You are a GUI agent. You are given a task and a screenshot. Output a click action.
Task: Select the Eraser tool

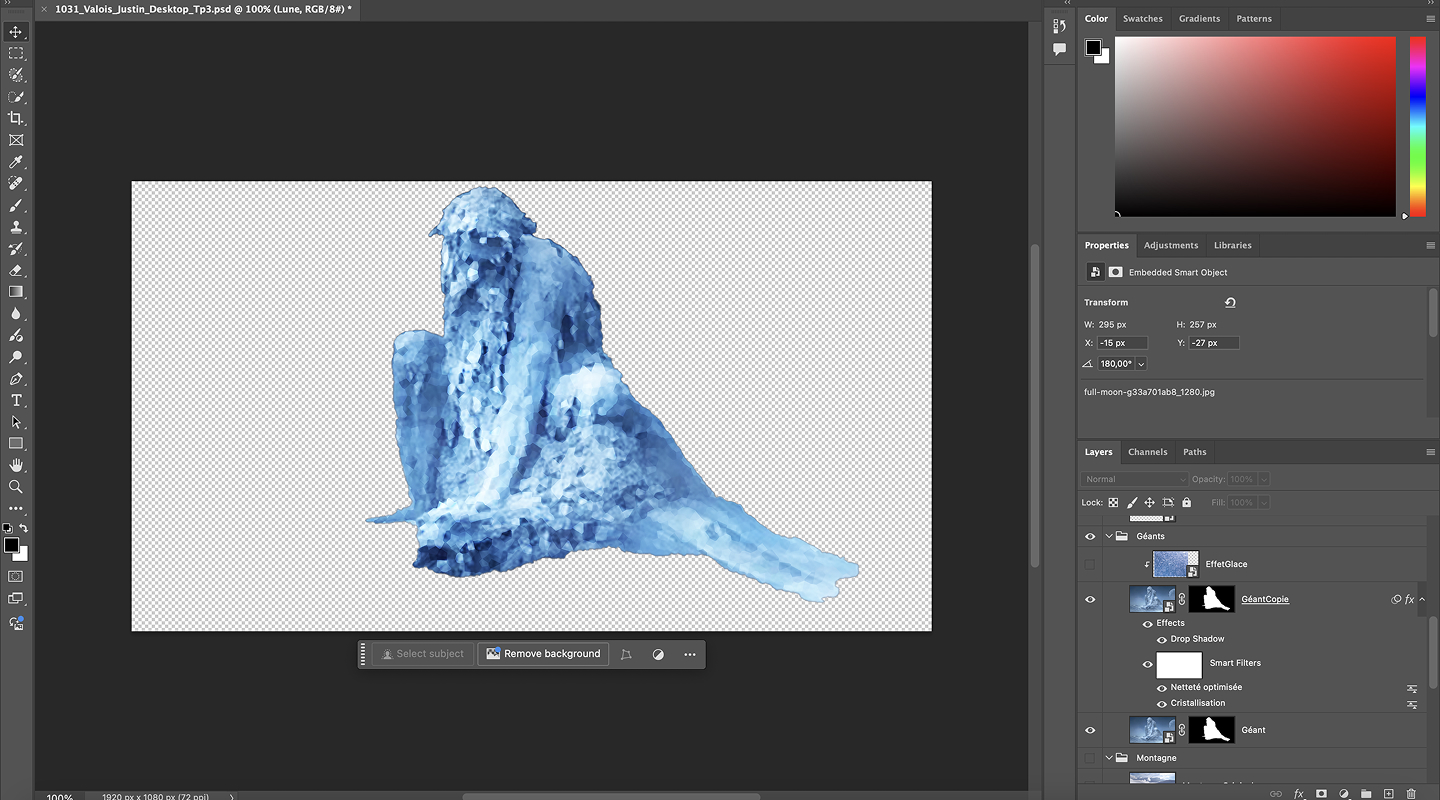coord(16,270)
